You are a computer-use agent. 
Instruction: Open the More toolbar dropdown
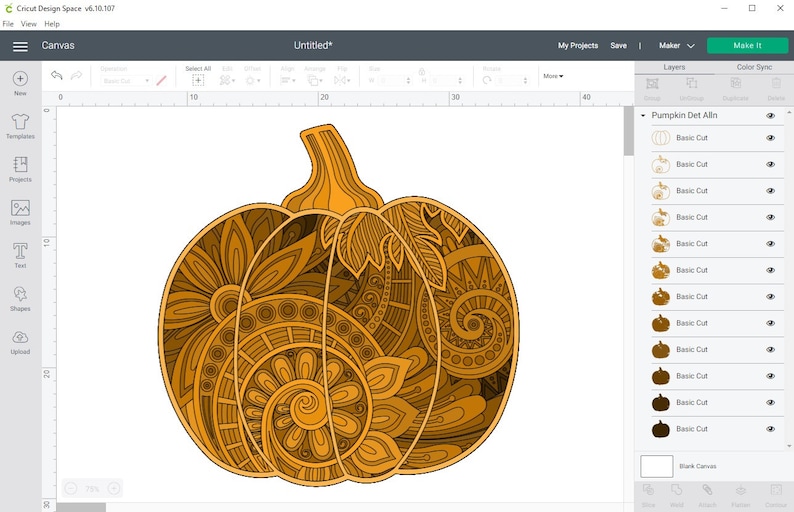click(553, 76)
